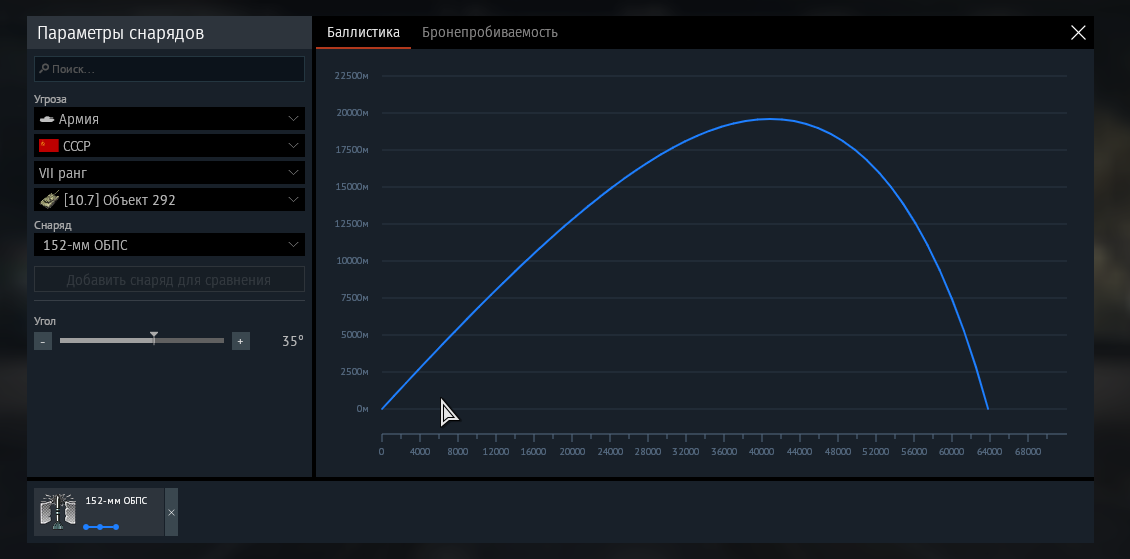Click the tank icon beside Армия
The image size is (1130, 559).
tap(47, 119)
